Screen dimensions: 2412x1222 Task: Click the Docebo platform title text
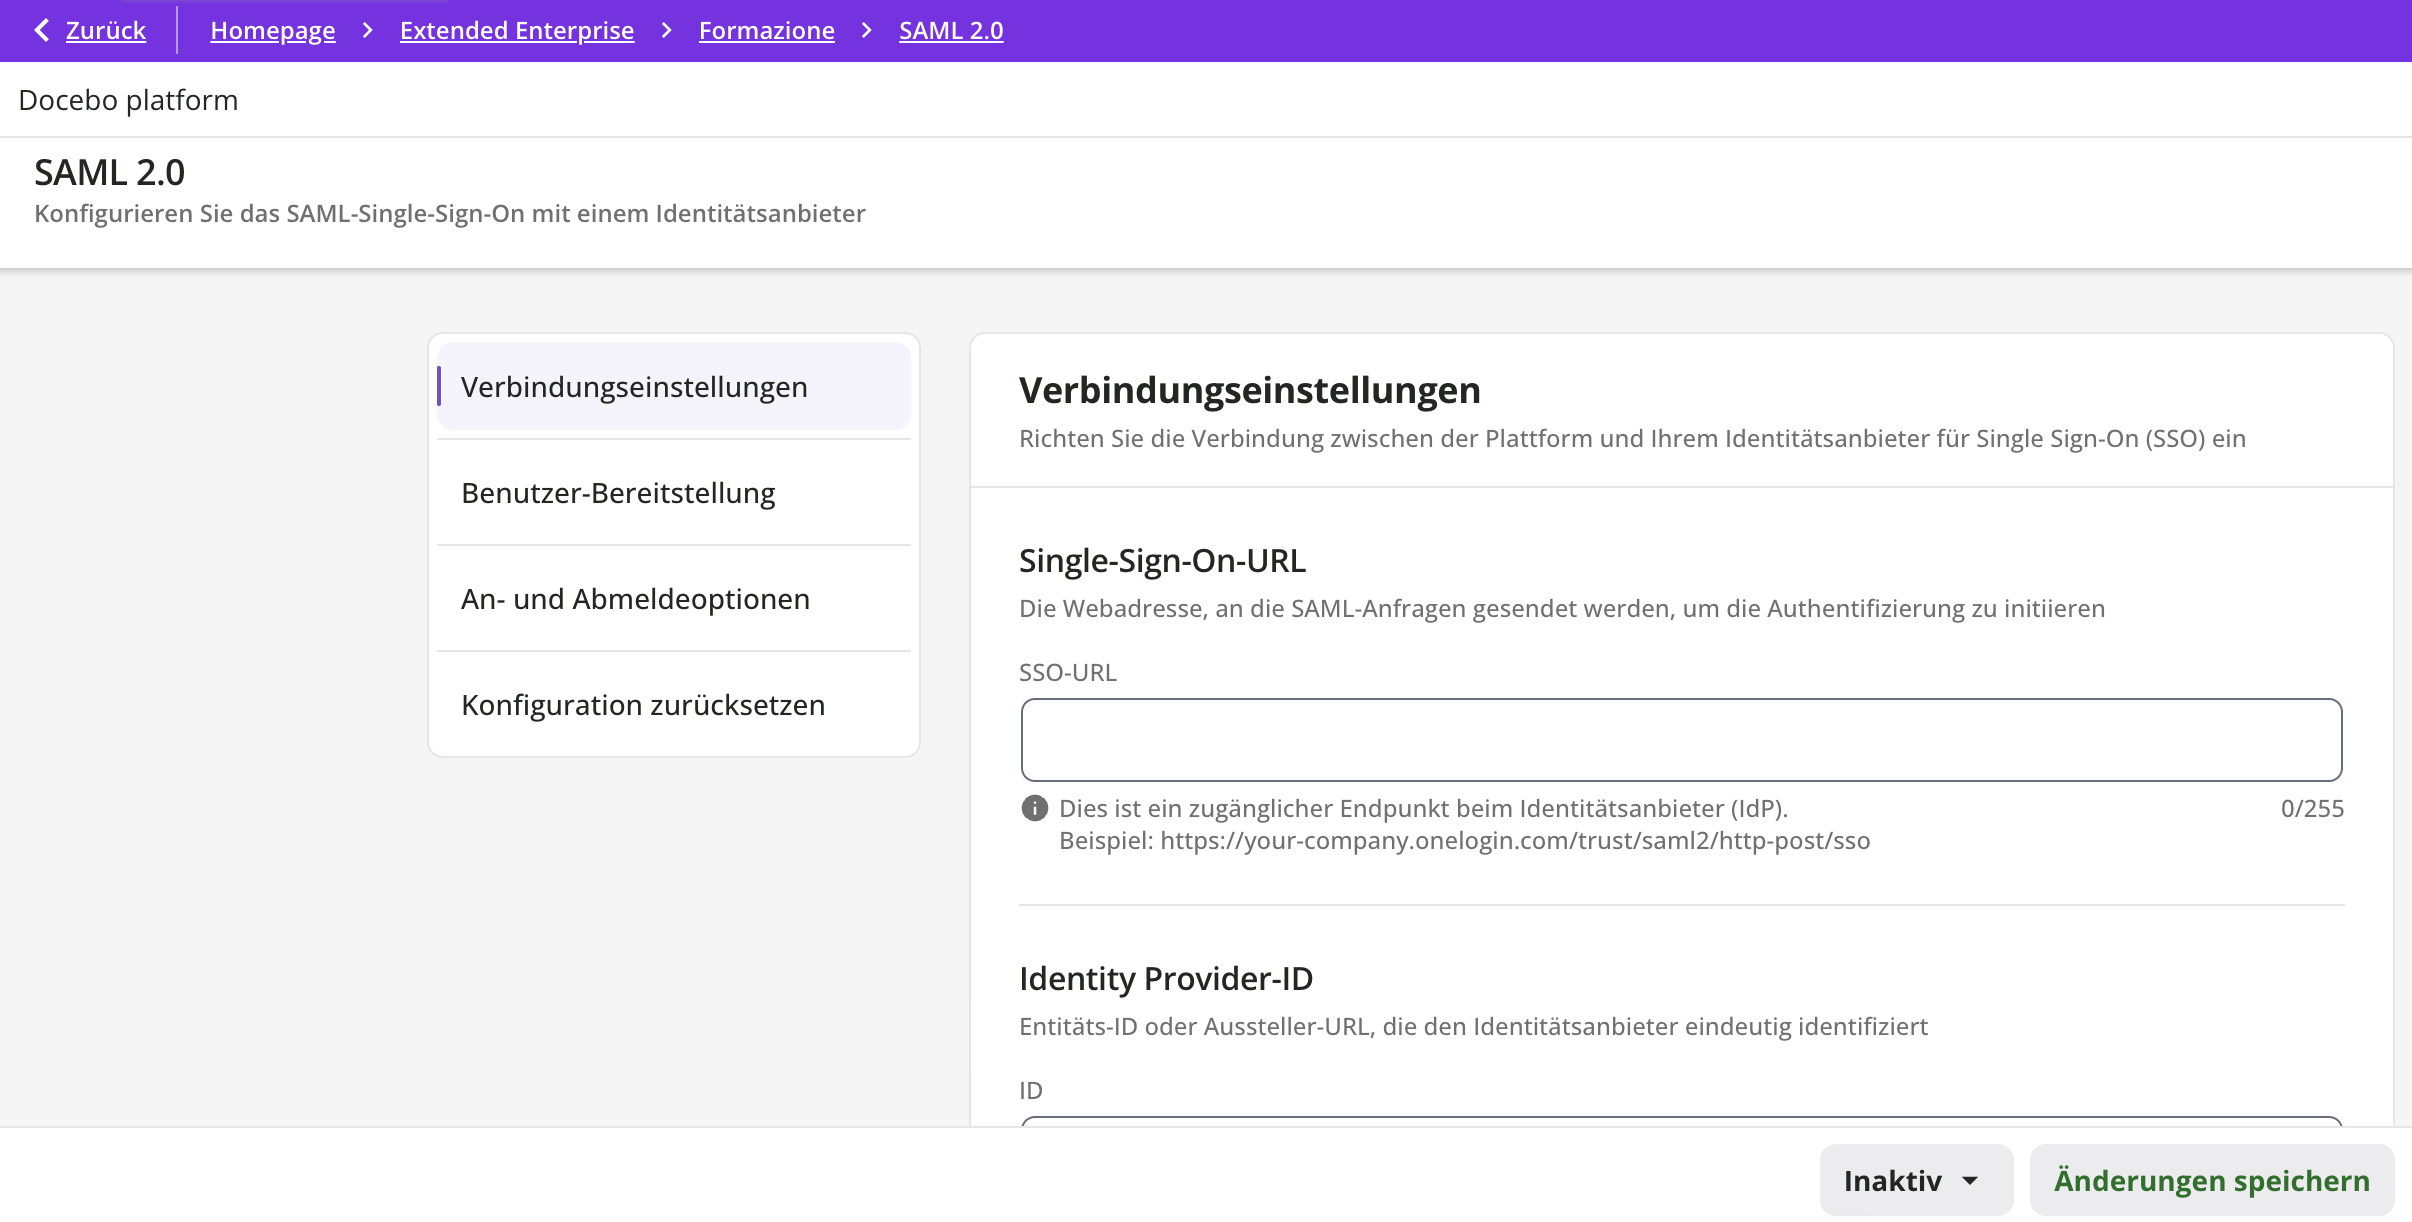pyautogui.click(x=128, y=100)
